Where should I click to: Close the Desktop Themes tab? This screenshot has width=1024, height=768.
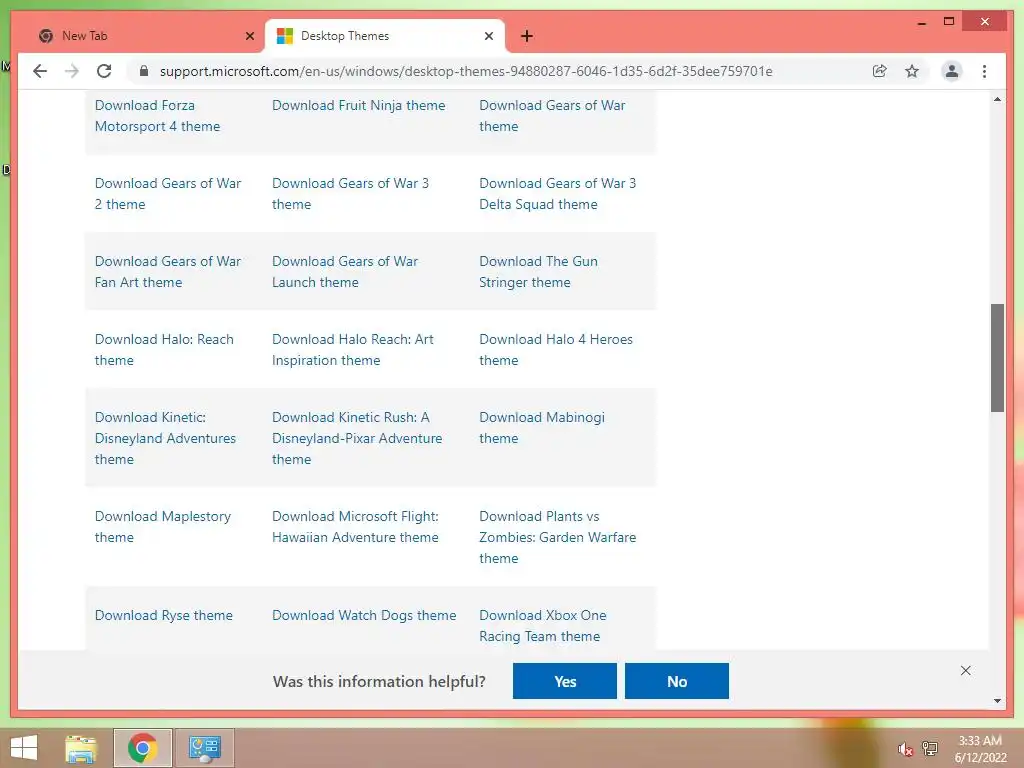point(488,36)
